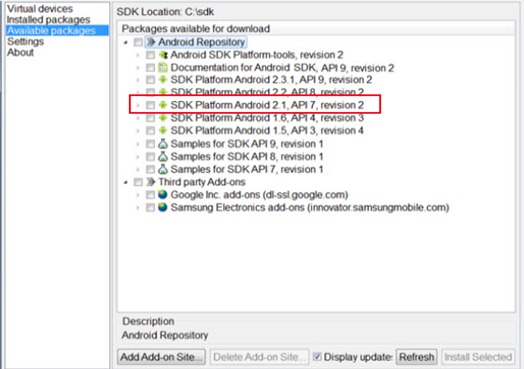Collapse the Third party Add-ons node
This screenshot has width=524, height=369.
pyautogui.click(x=126, y=182)
